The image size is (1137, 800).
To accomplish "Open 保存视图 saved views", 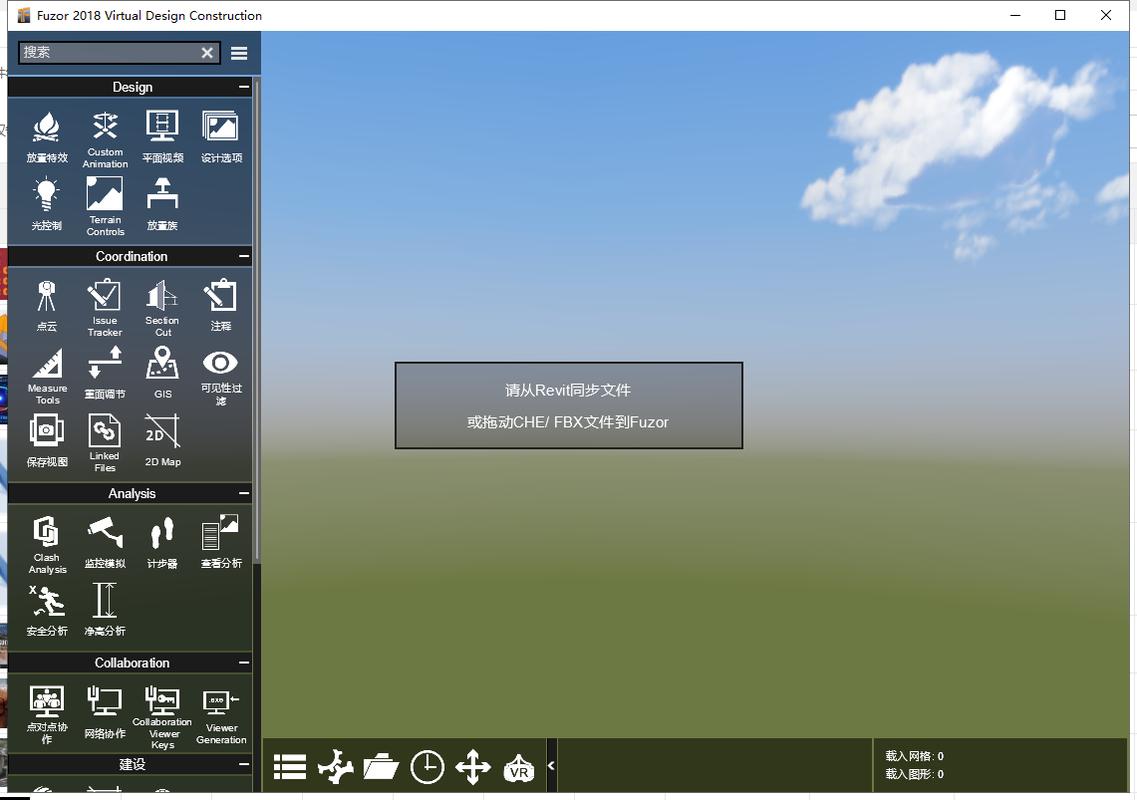I will 46,440.
